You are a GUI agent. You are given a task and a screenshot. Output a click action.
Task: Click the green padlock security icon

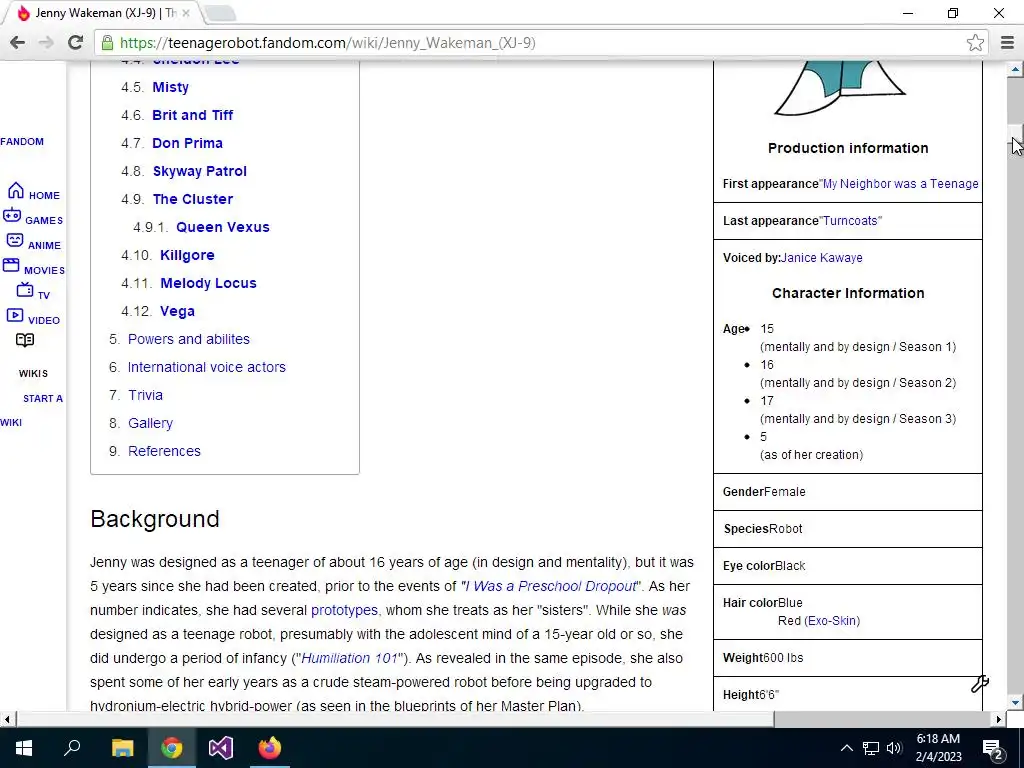[106, 43]
